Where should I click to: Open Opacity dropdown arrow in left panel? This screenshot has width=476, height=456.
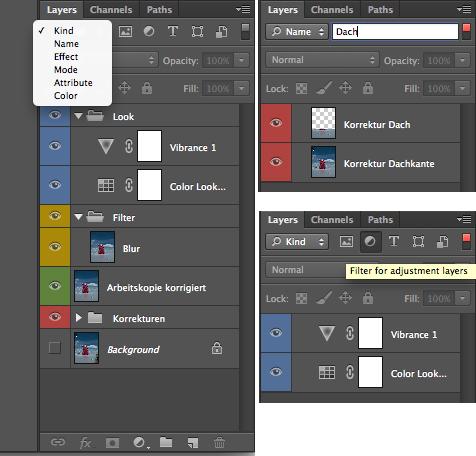point(242,61)
